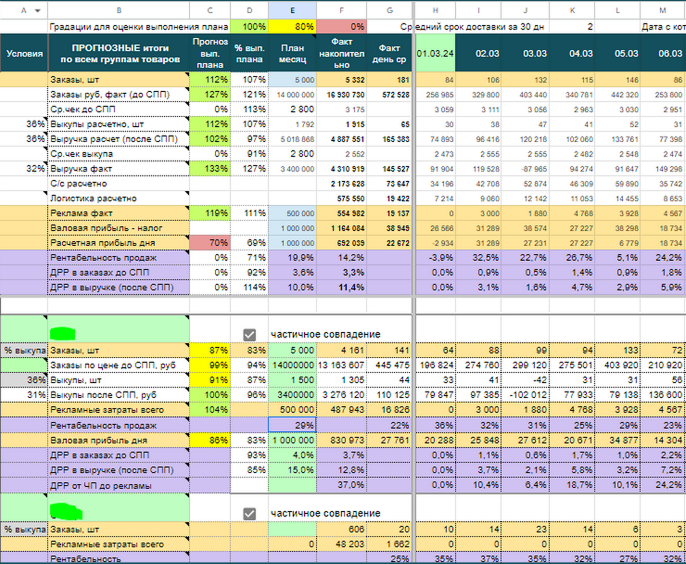
Task: Select the 01.03.24 date header cell
Action: 435,53
